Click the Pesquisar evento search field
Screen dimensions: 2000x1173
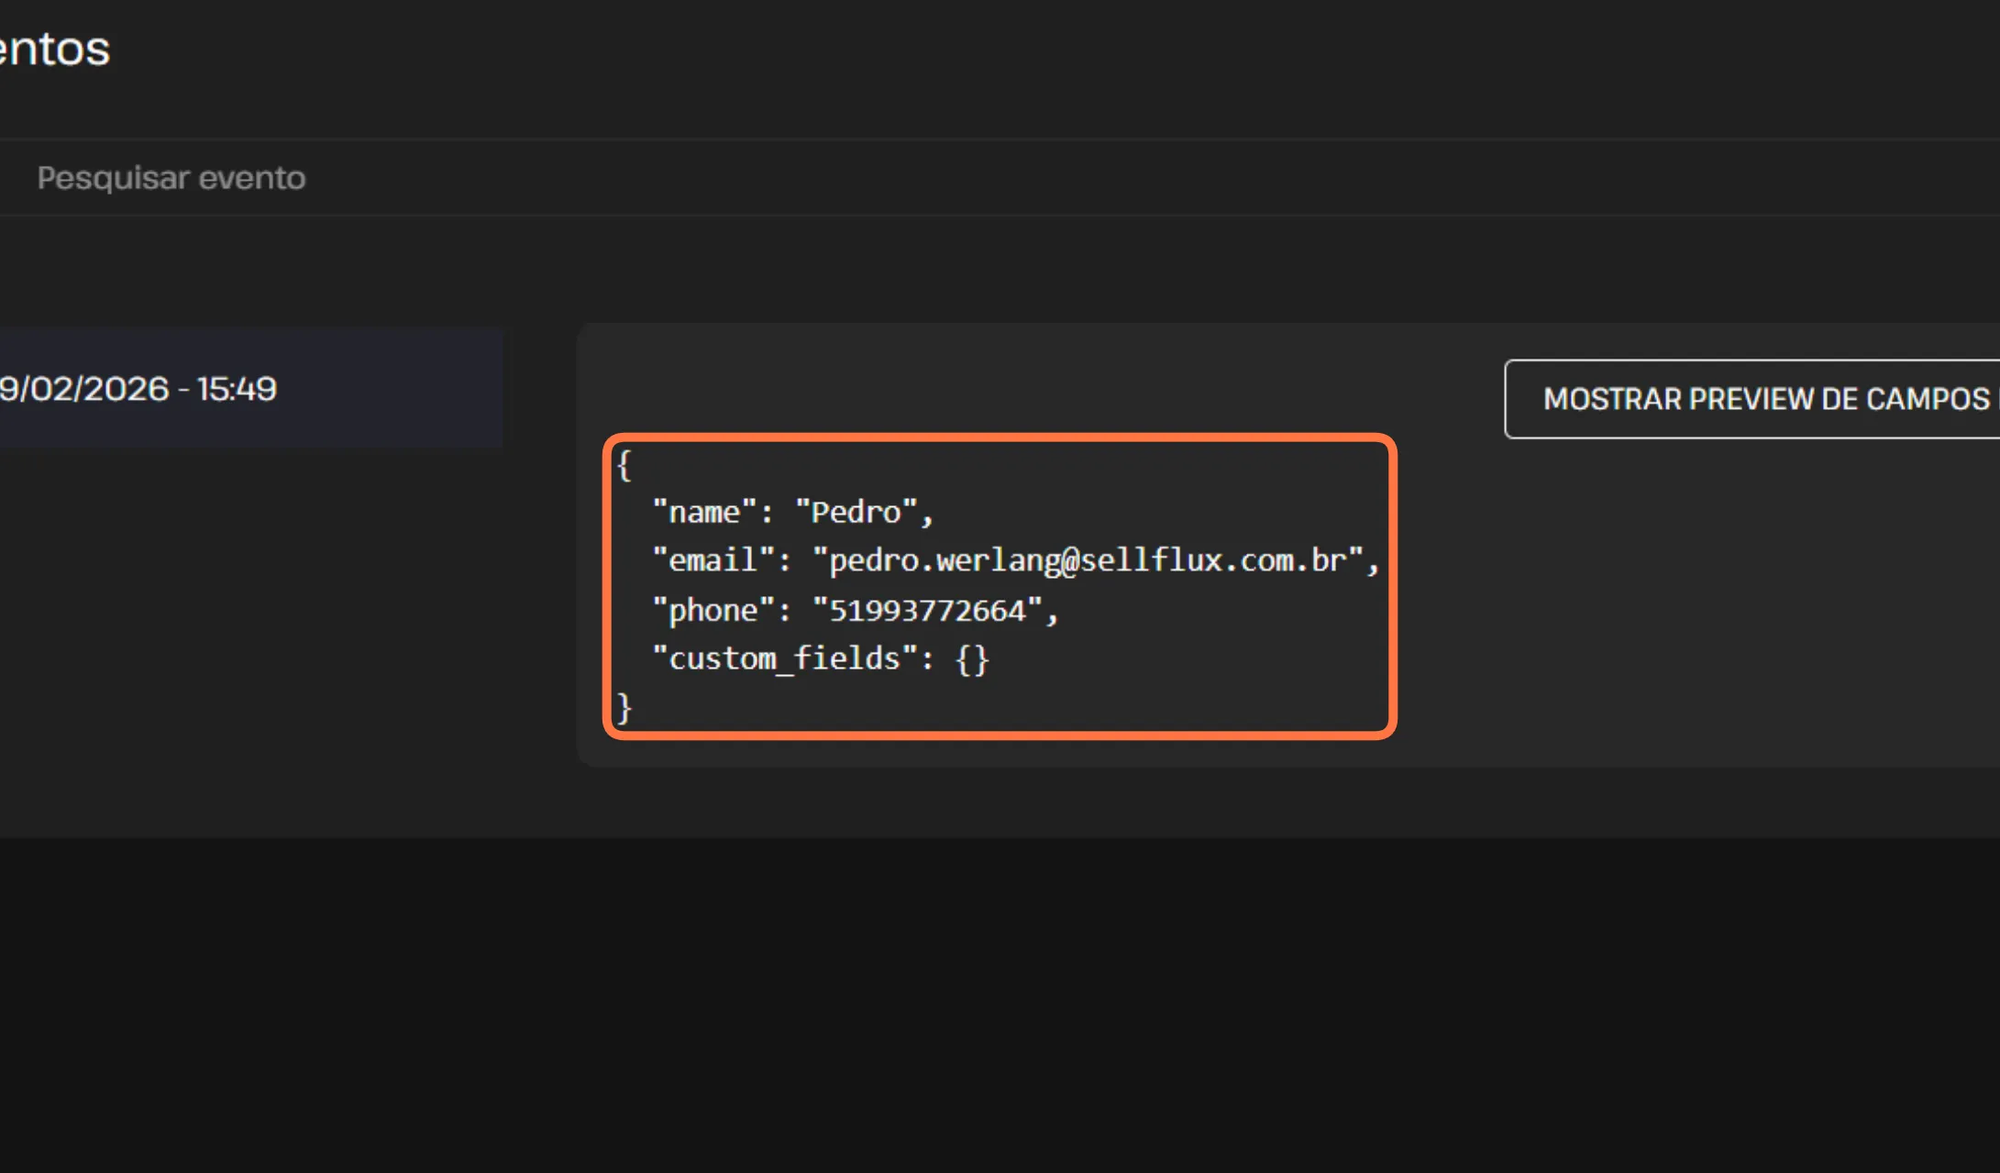point(170,178)
